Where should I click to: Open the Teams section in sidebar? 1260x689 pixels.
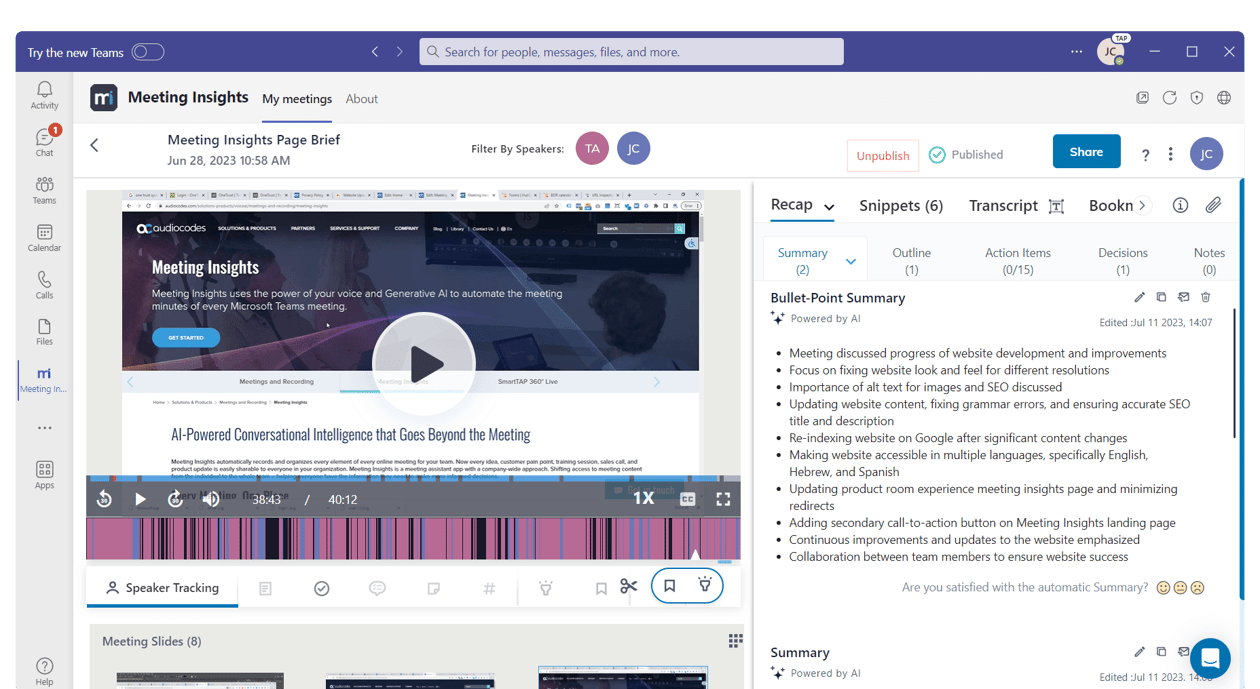pyautogui.click(x=44, y=190)
